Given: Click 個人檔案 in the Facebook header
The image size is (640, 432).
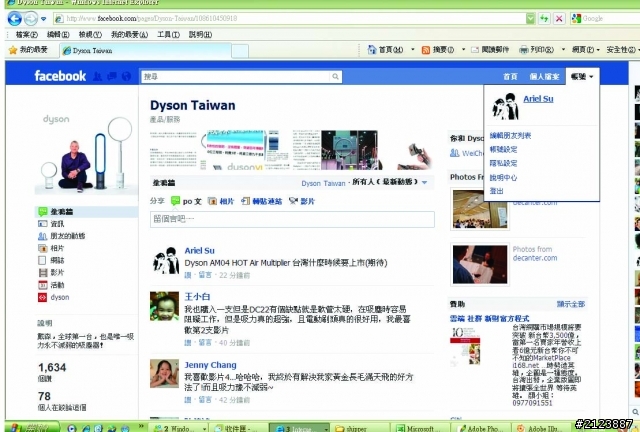Looking at the screenshot, I should 544,76.
